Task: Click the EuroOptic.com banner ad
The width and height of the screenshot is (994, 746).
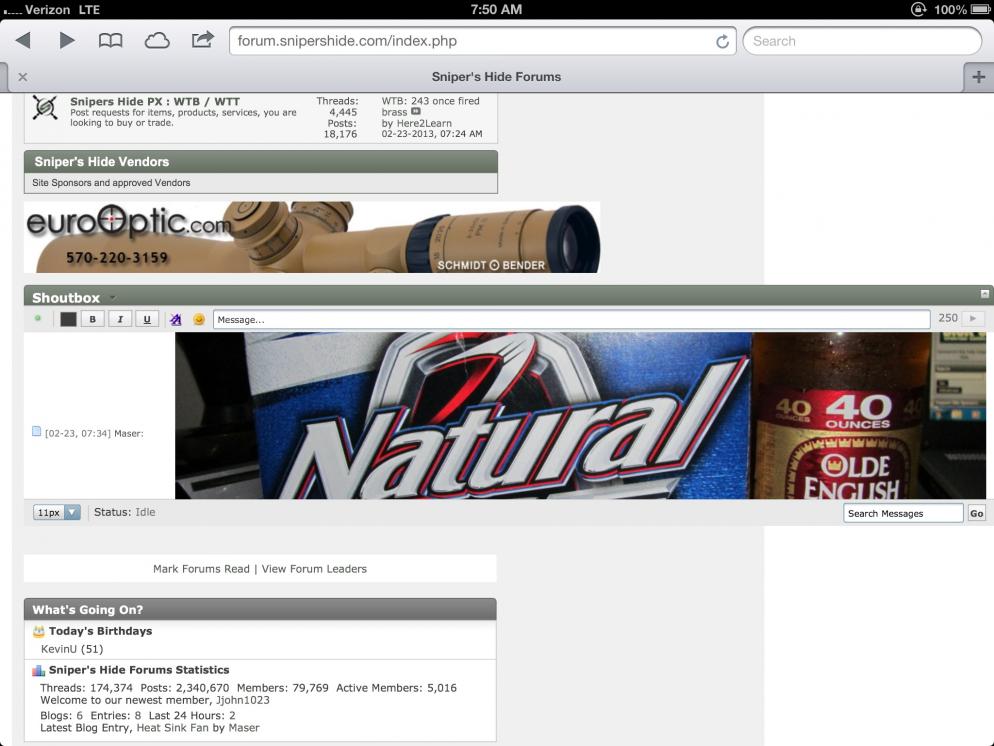Action: 312,237
